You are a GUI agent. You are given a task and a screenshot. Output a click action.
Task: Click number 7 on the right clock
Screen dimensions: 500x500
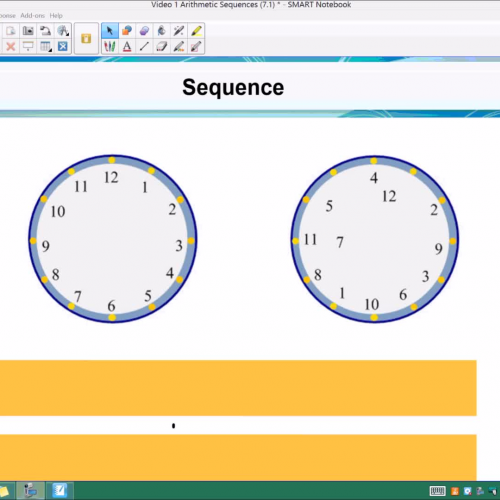click(340, 242)
